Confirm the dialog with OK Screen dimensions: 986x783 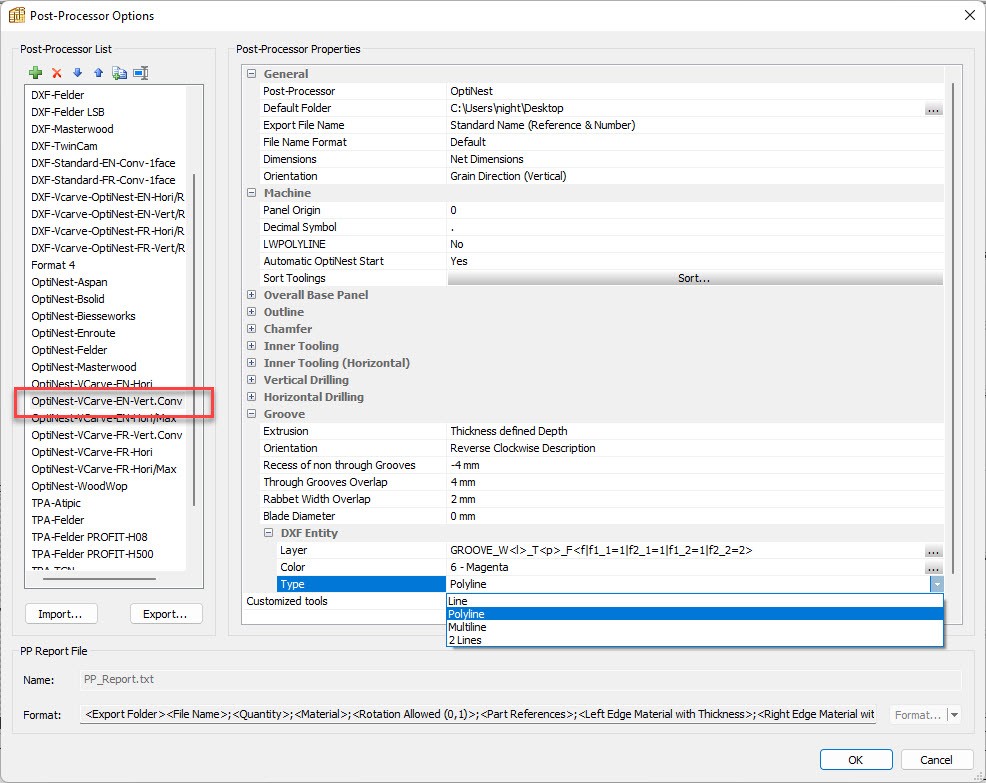(x=856, y=760)
